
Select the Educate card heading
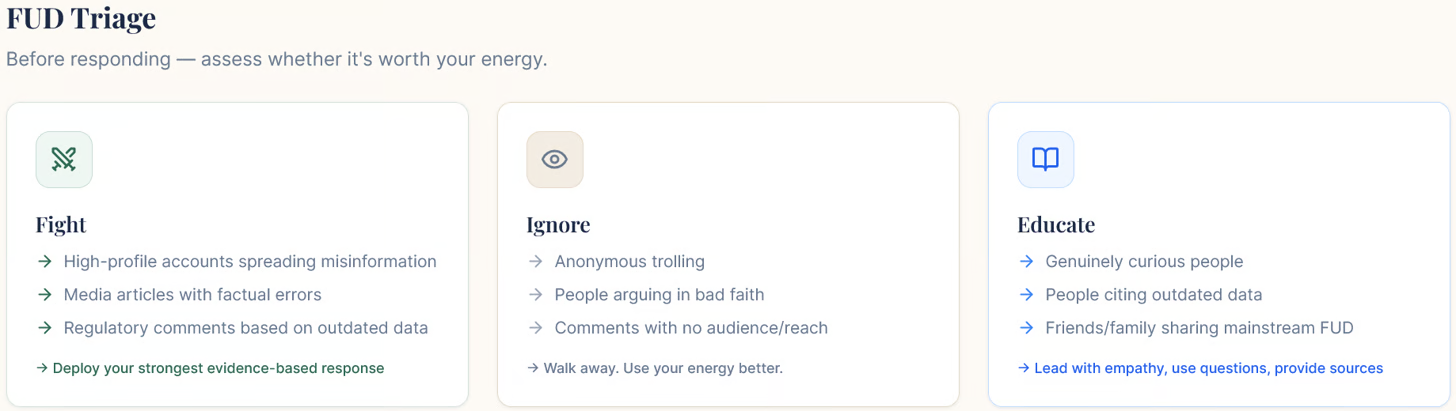(x=1056, y=225)
